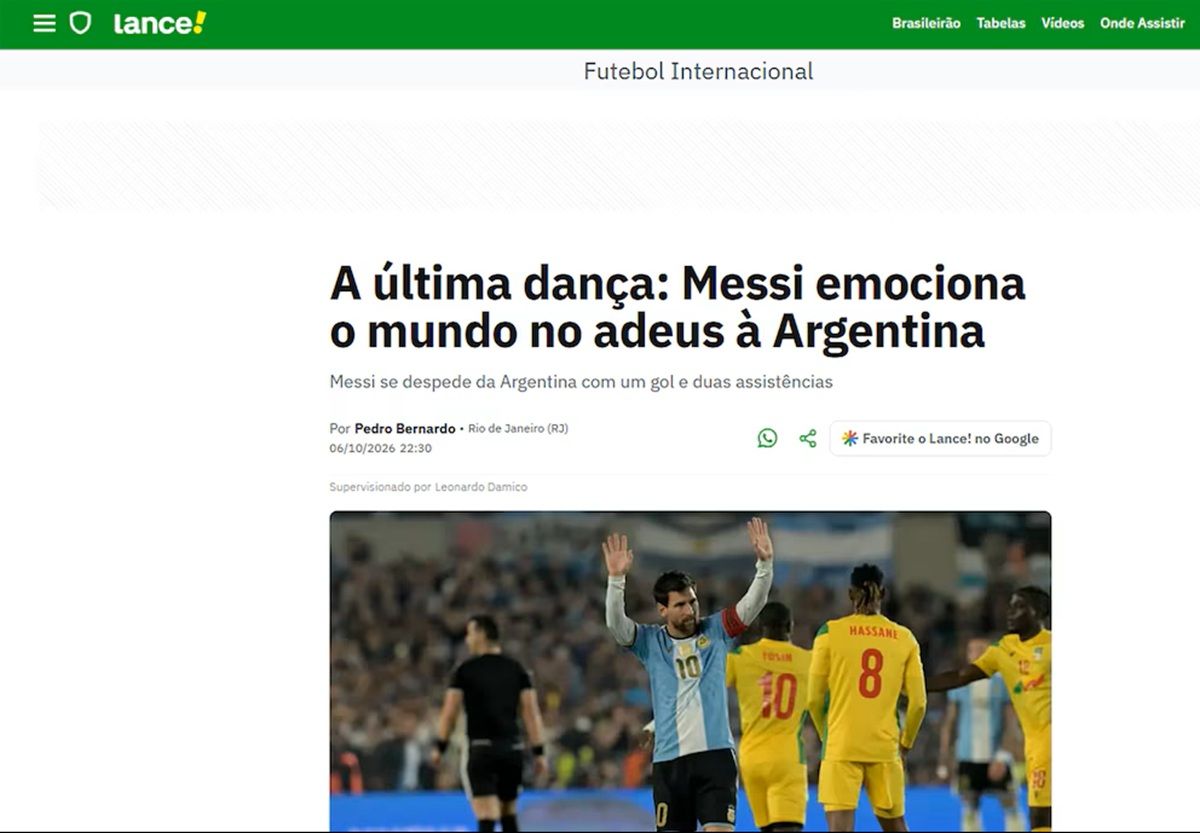1200x833 pixels.
Task: Click the subtitle about um gol e duas assistências
Action: point(581,382)
